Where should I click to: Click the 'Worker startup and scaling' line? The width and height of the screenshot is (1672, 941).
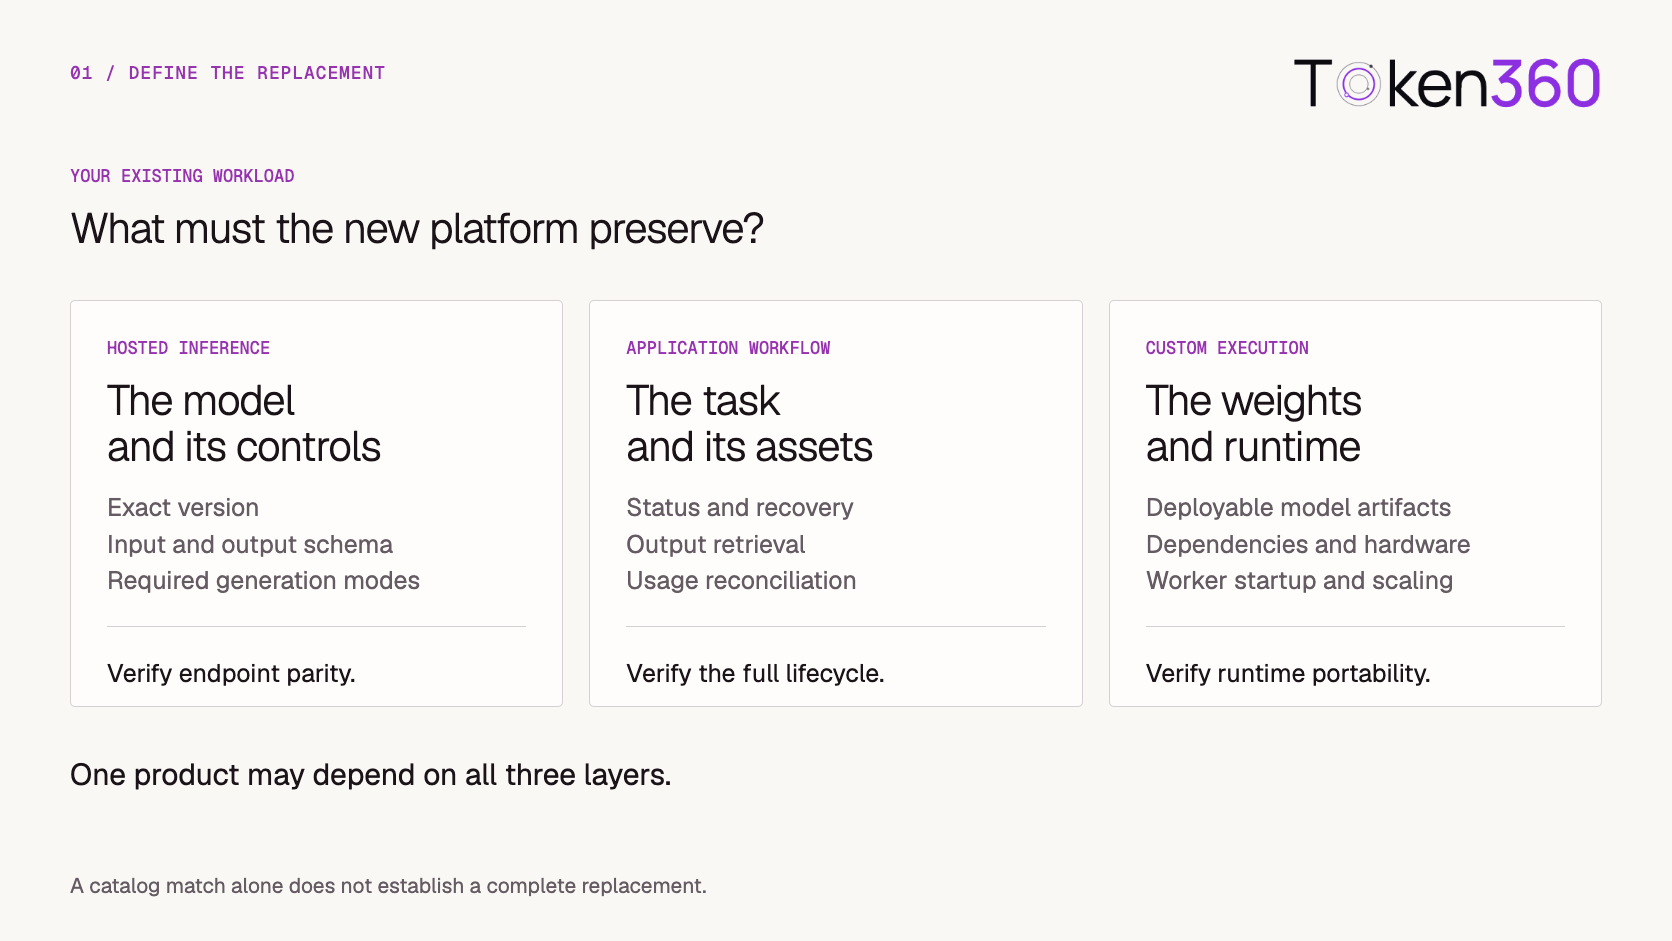(1299, 581)
